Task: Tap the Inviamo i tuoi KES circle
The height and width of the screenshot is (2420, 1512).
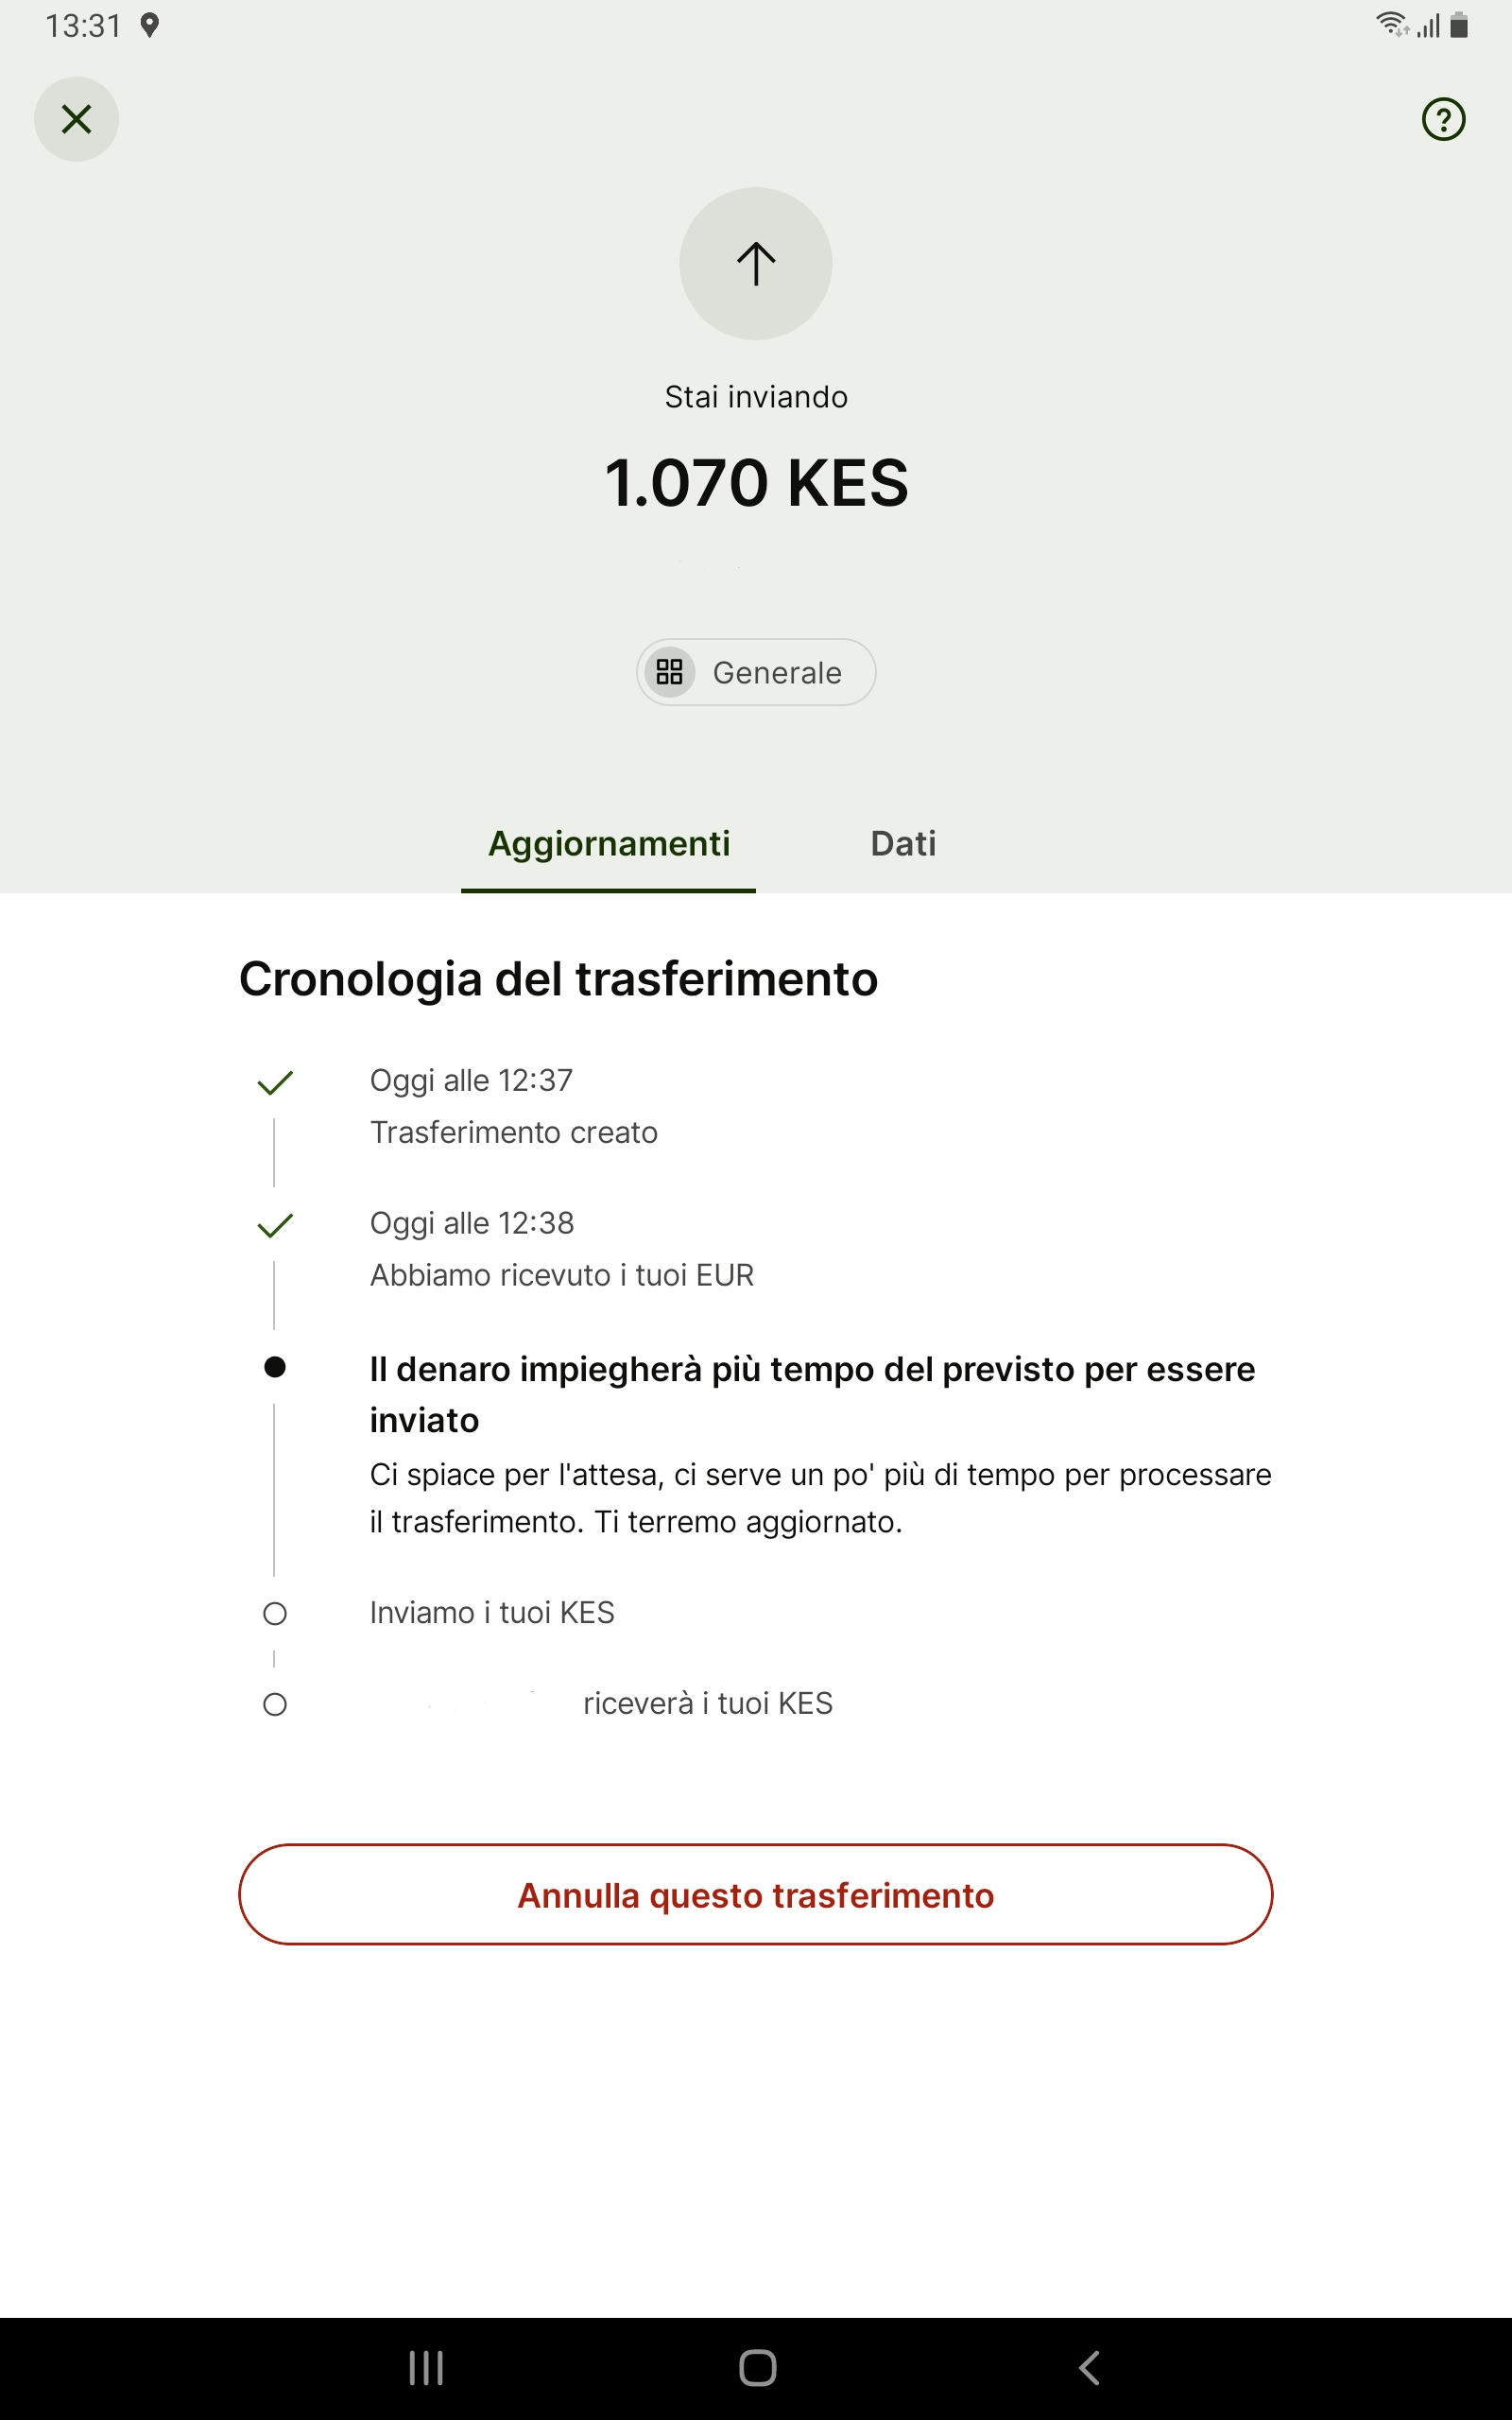Action: coord(275,1613)
